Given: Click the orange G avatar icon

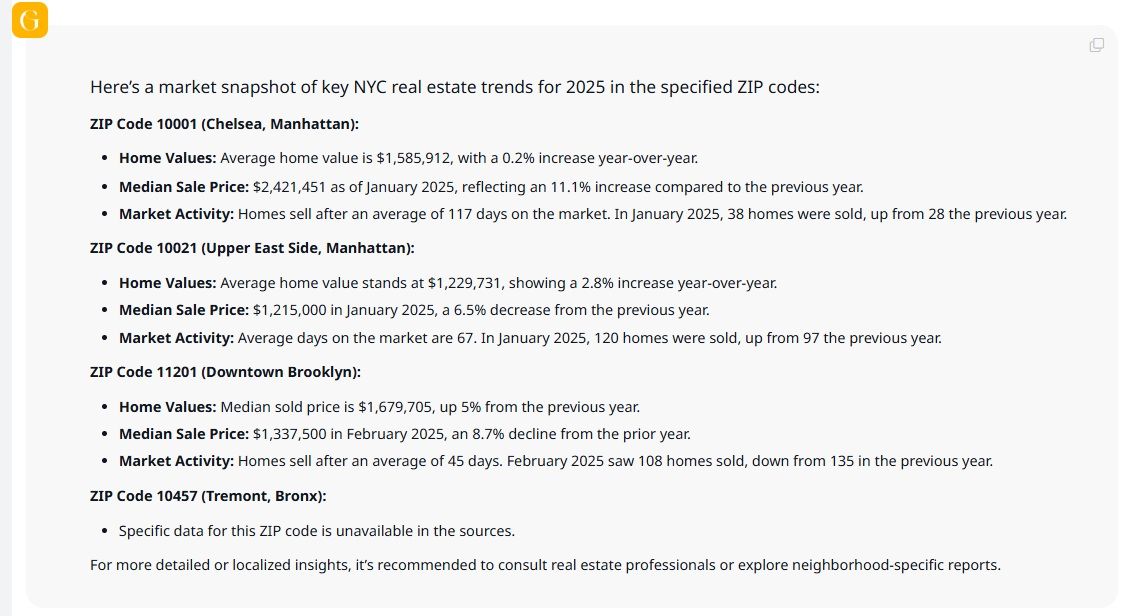Looking at the screenshot, I should [29, 19].
